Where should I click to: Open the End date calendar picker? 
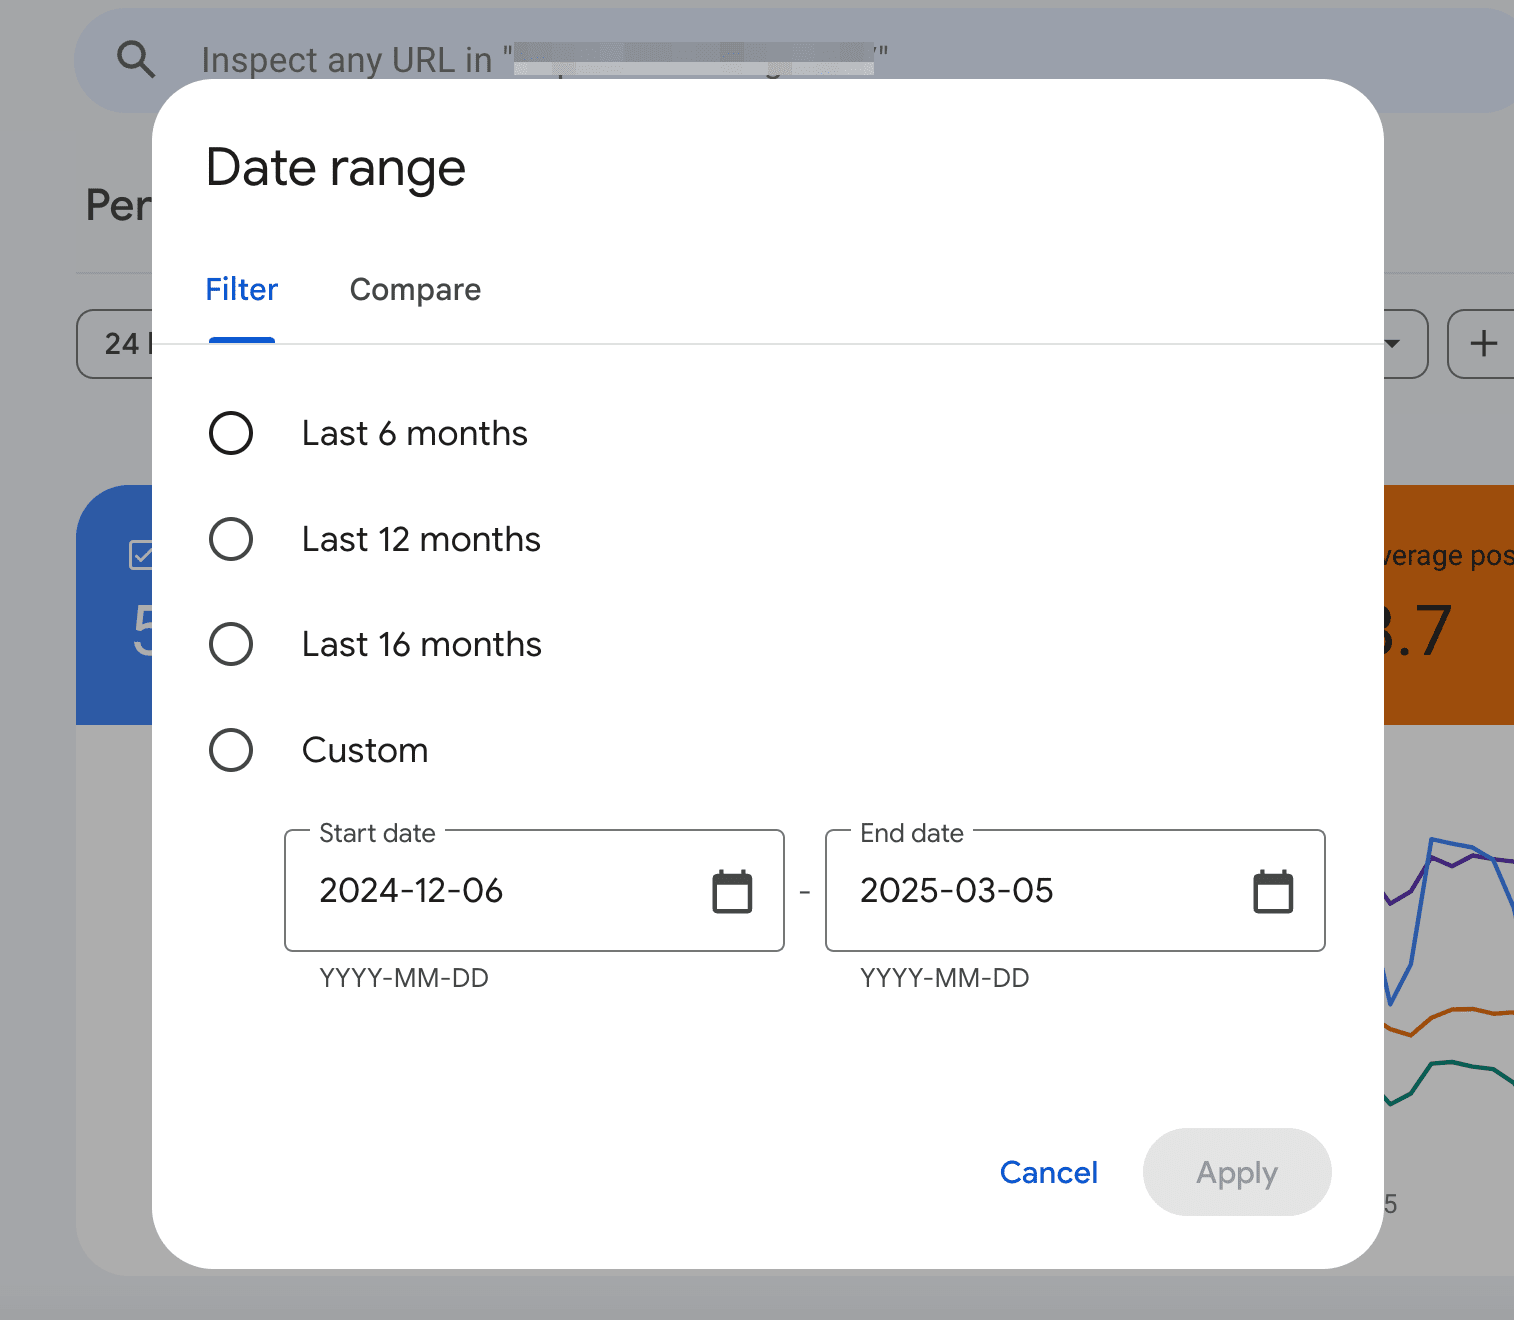click(1272, 890)
